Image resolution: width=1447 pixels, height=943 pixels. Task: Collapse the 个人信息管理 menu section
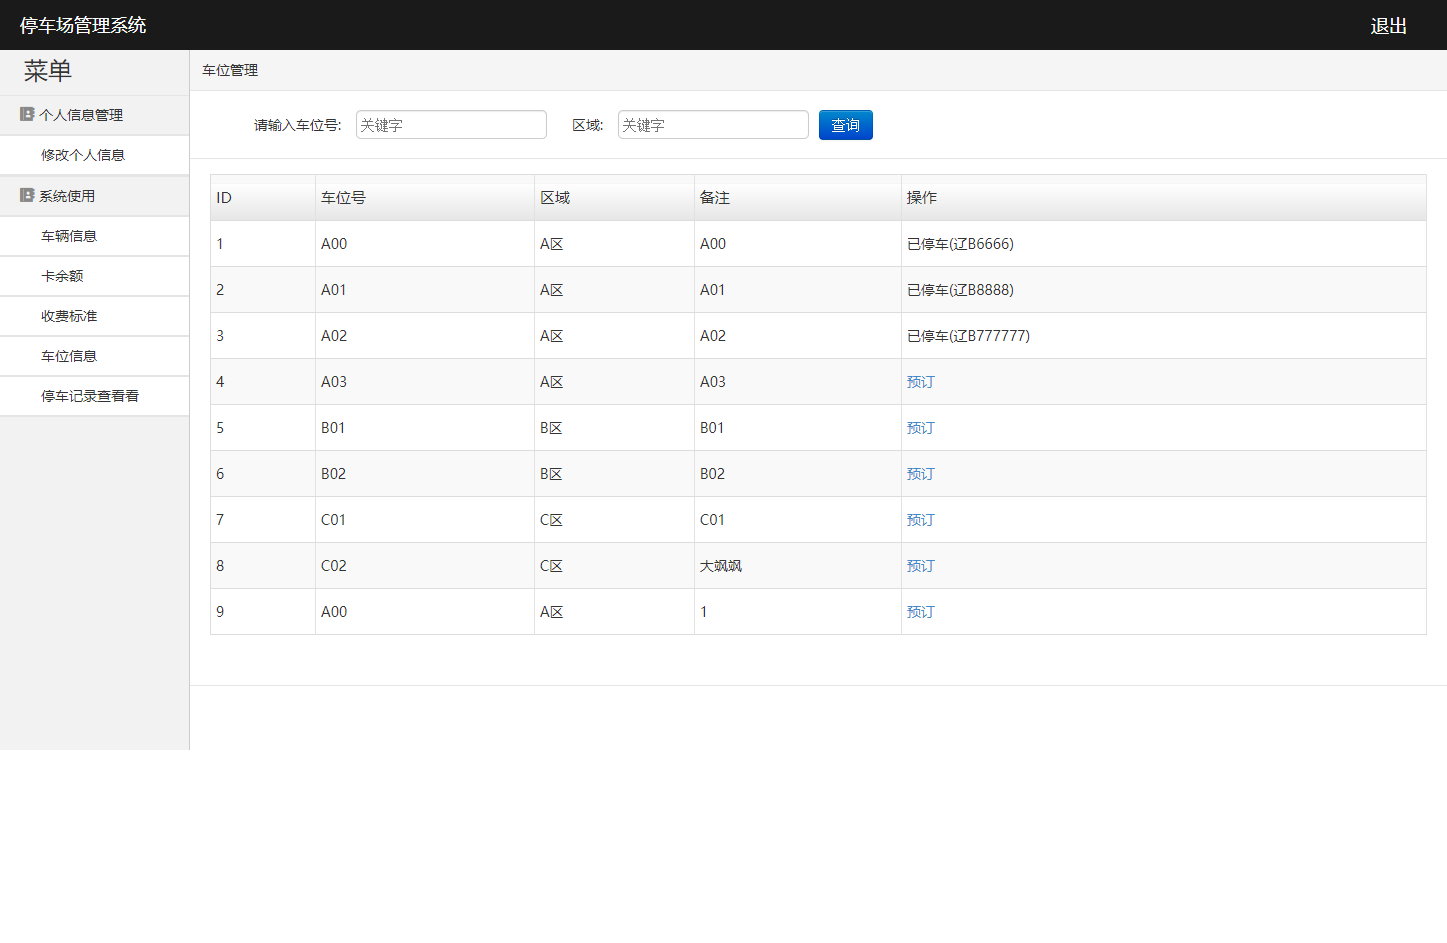(81, 115)
